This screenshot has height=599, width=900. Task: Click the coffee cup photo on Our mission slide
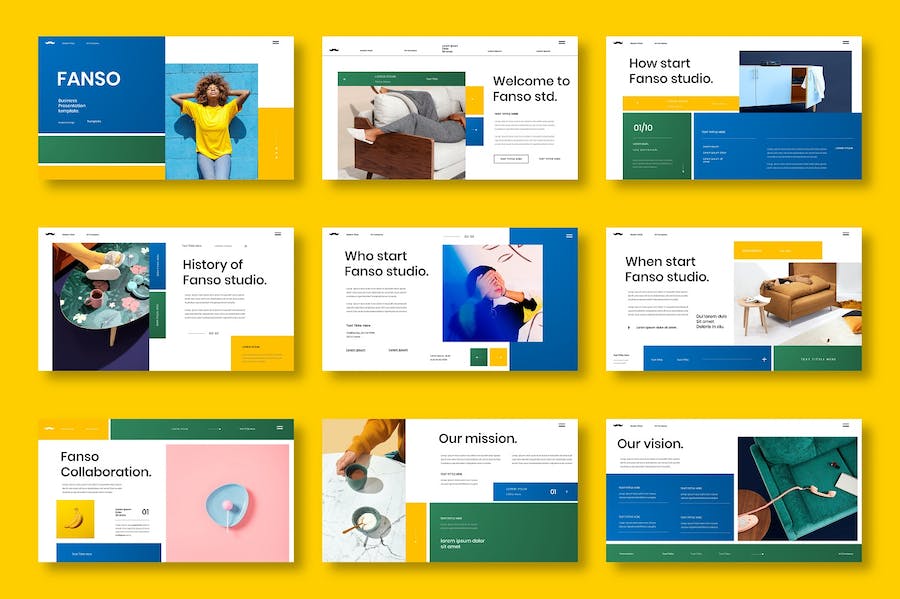[x=363, y=491]
